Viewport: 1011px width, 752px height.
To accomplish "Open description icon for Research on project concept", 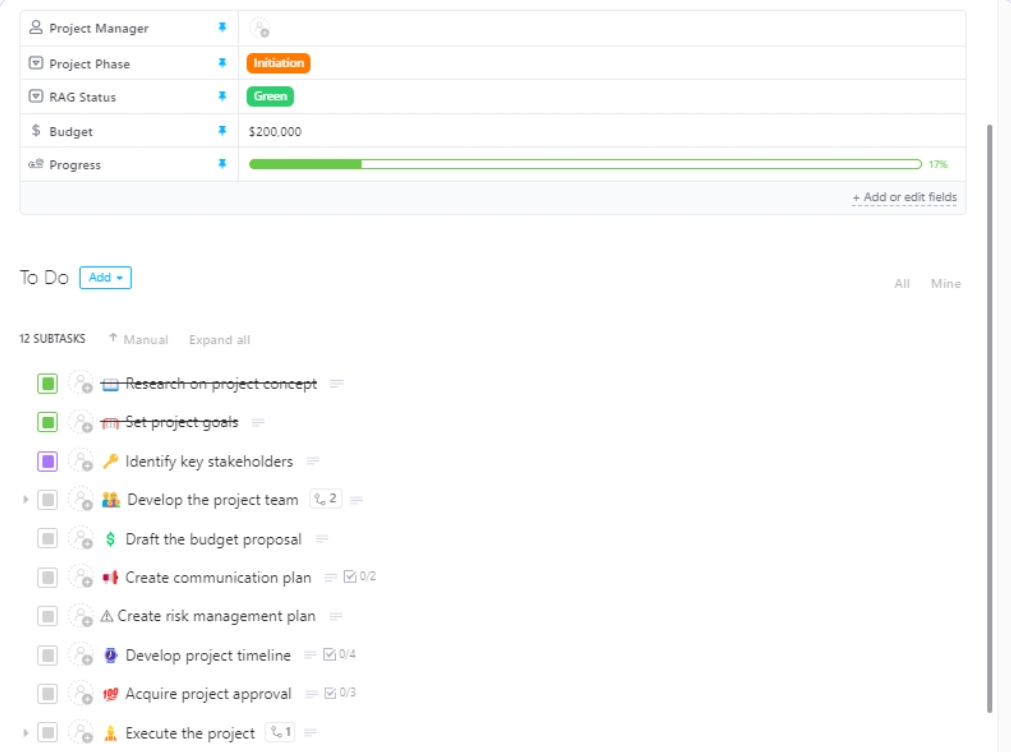I will [x=336, y=384].
